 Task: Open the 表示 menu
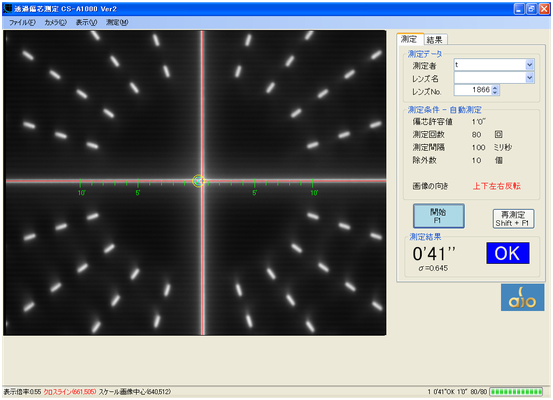[x=86, y=23]
